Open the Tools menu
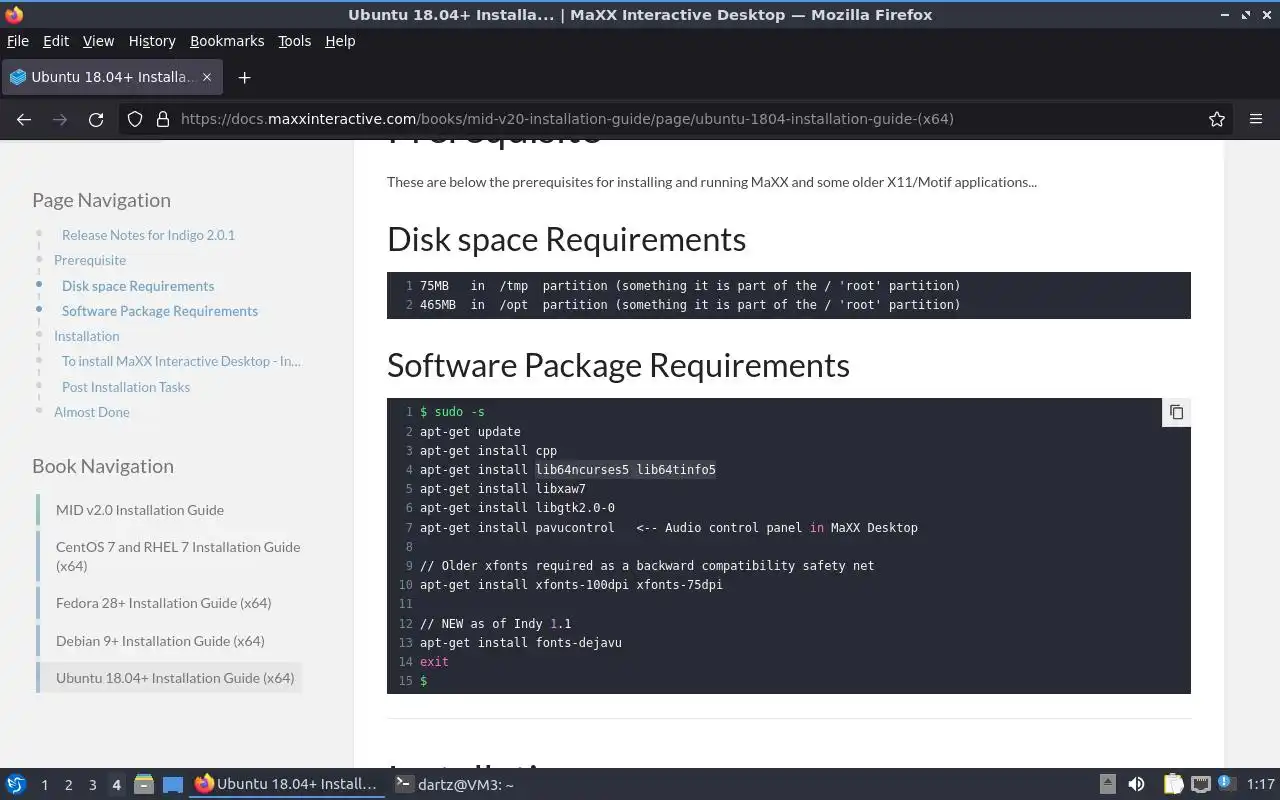This screenshot has height=800, width=1280. (x=294, y=41)
